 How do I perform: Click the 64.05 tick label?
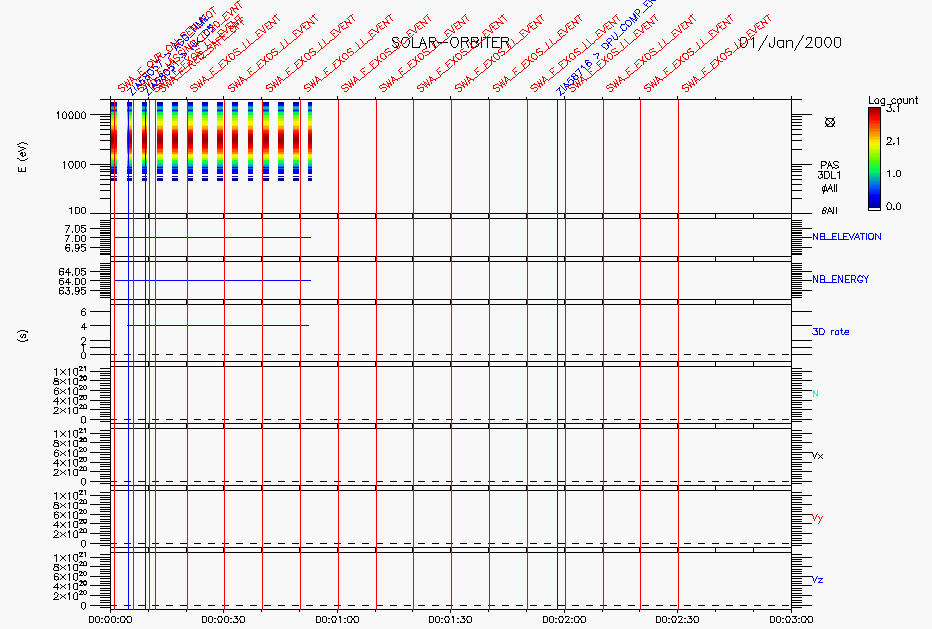click(x=73, y=272)
